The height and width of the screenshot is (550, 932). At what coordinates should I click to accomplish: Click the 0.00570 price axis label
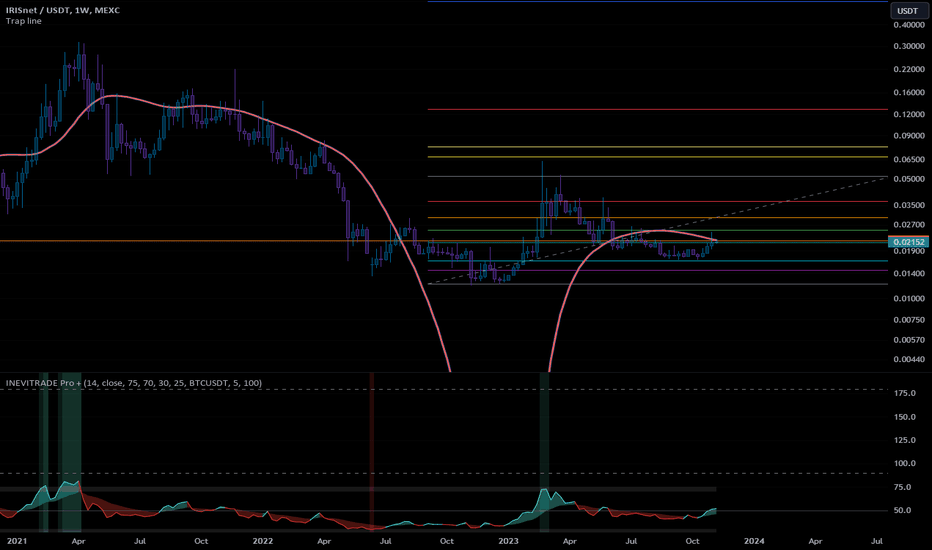pos(909,340)
